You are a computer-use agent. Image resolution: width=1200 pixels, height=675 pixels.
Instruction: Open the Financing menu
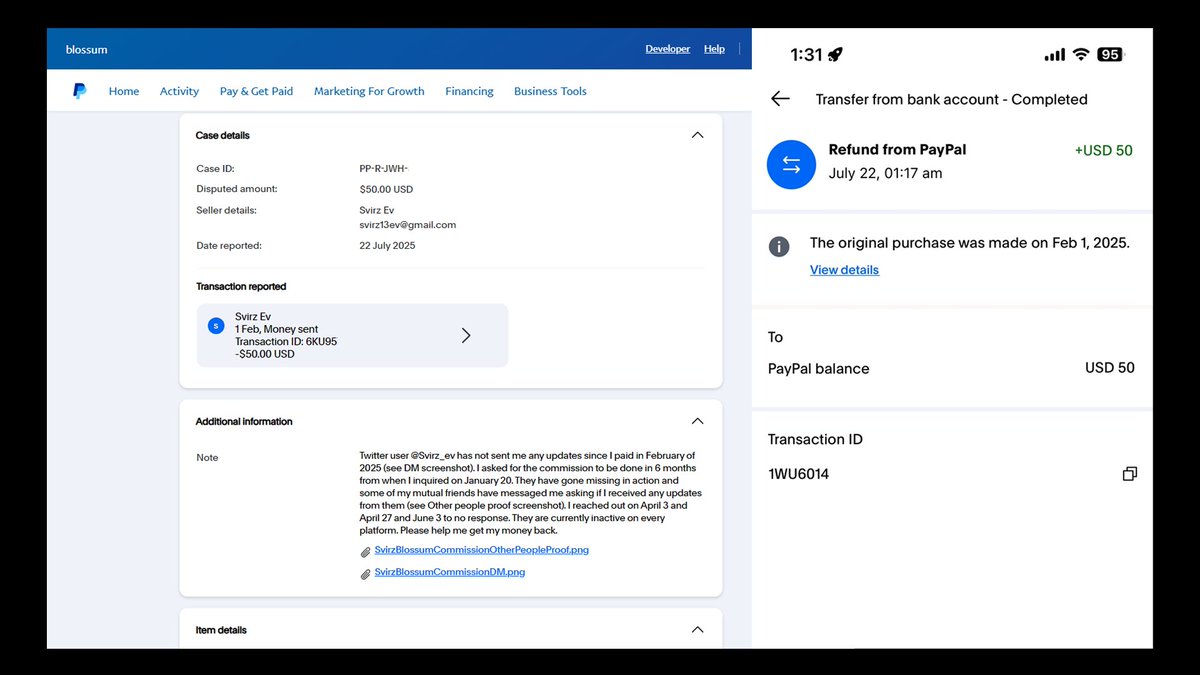[469, 91]
